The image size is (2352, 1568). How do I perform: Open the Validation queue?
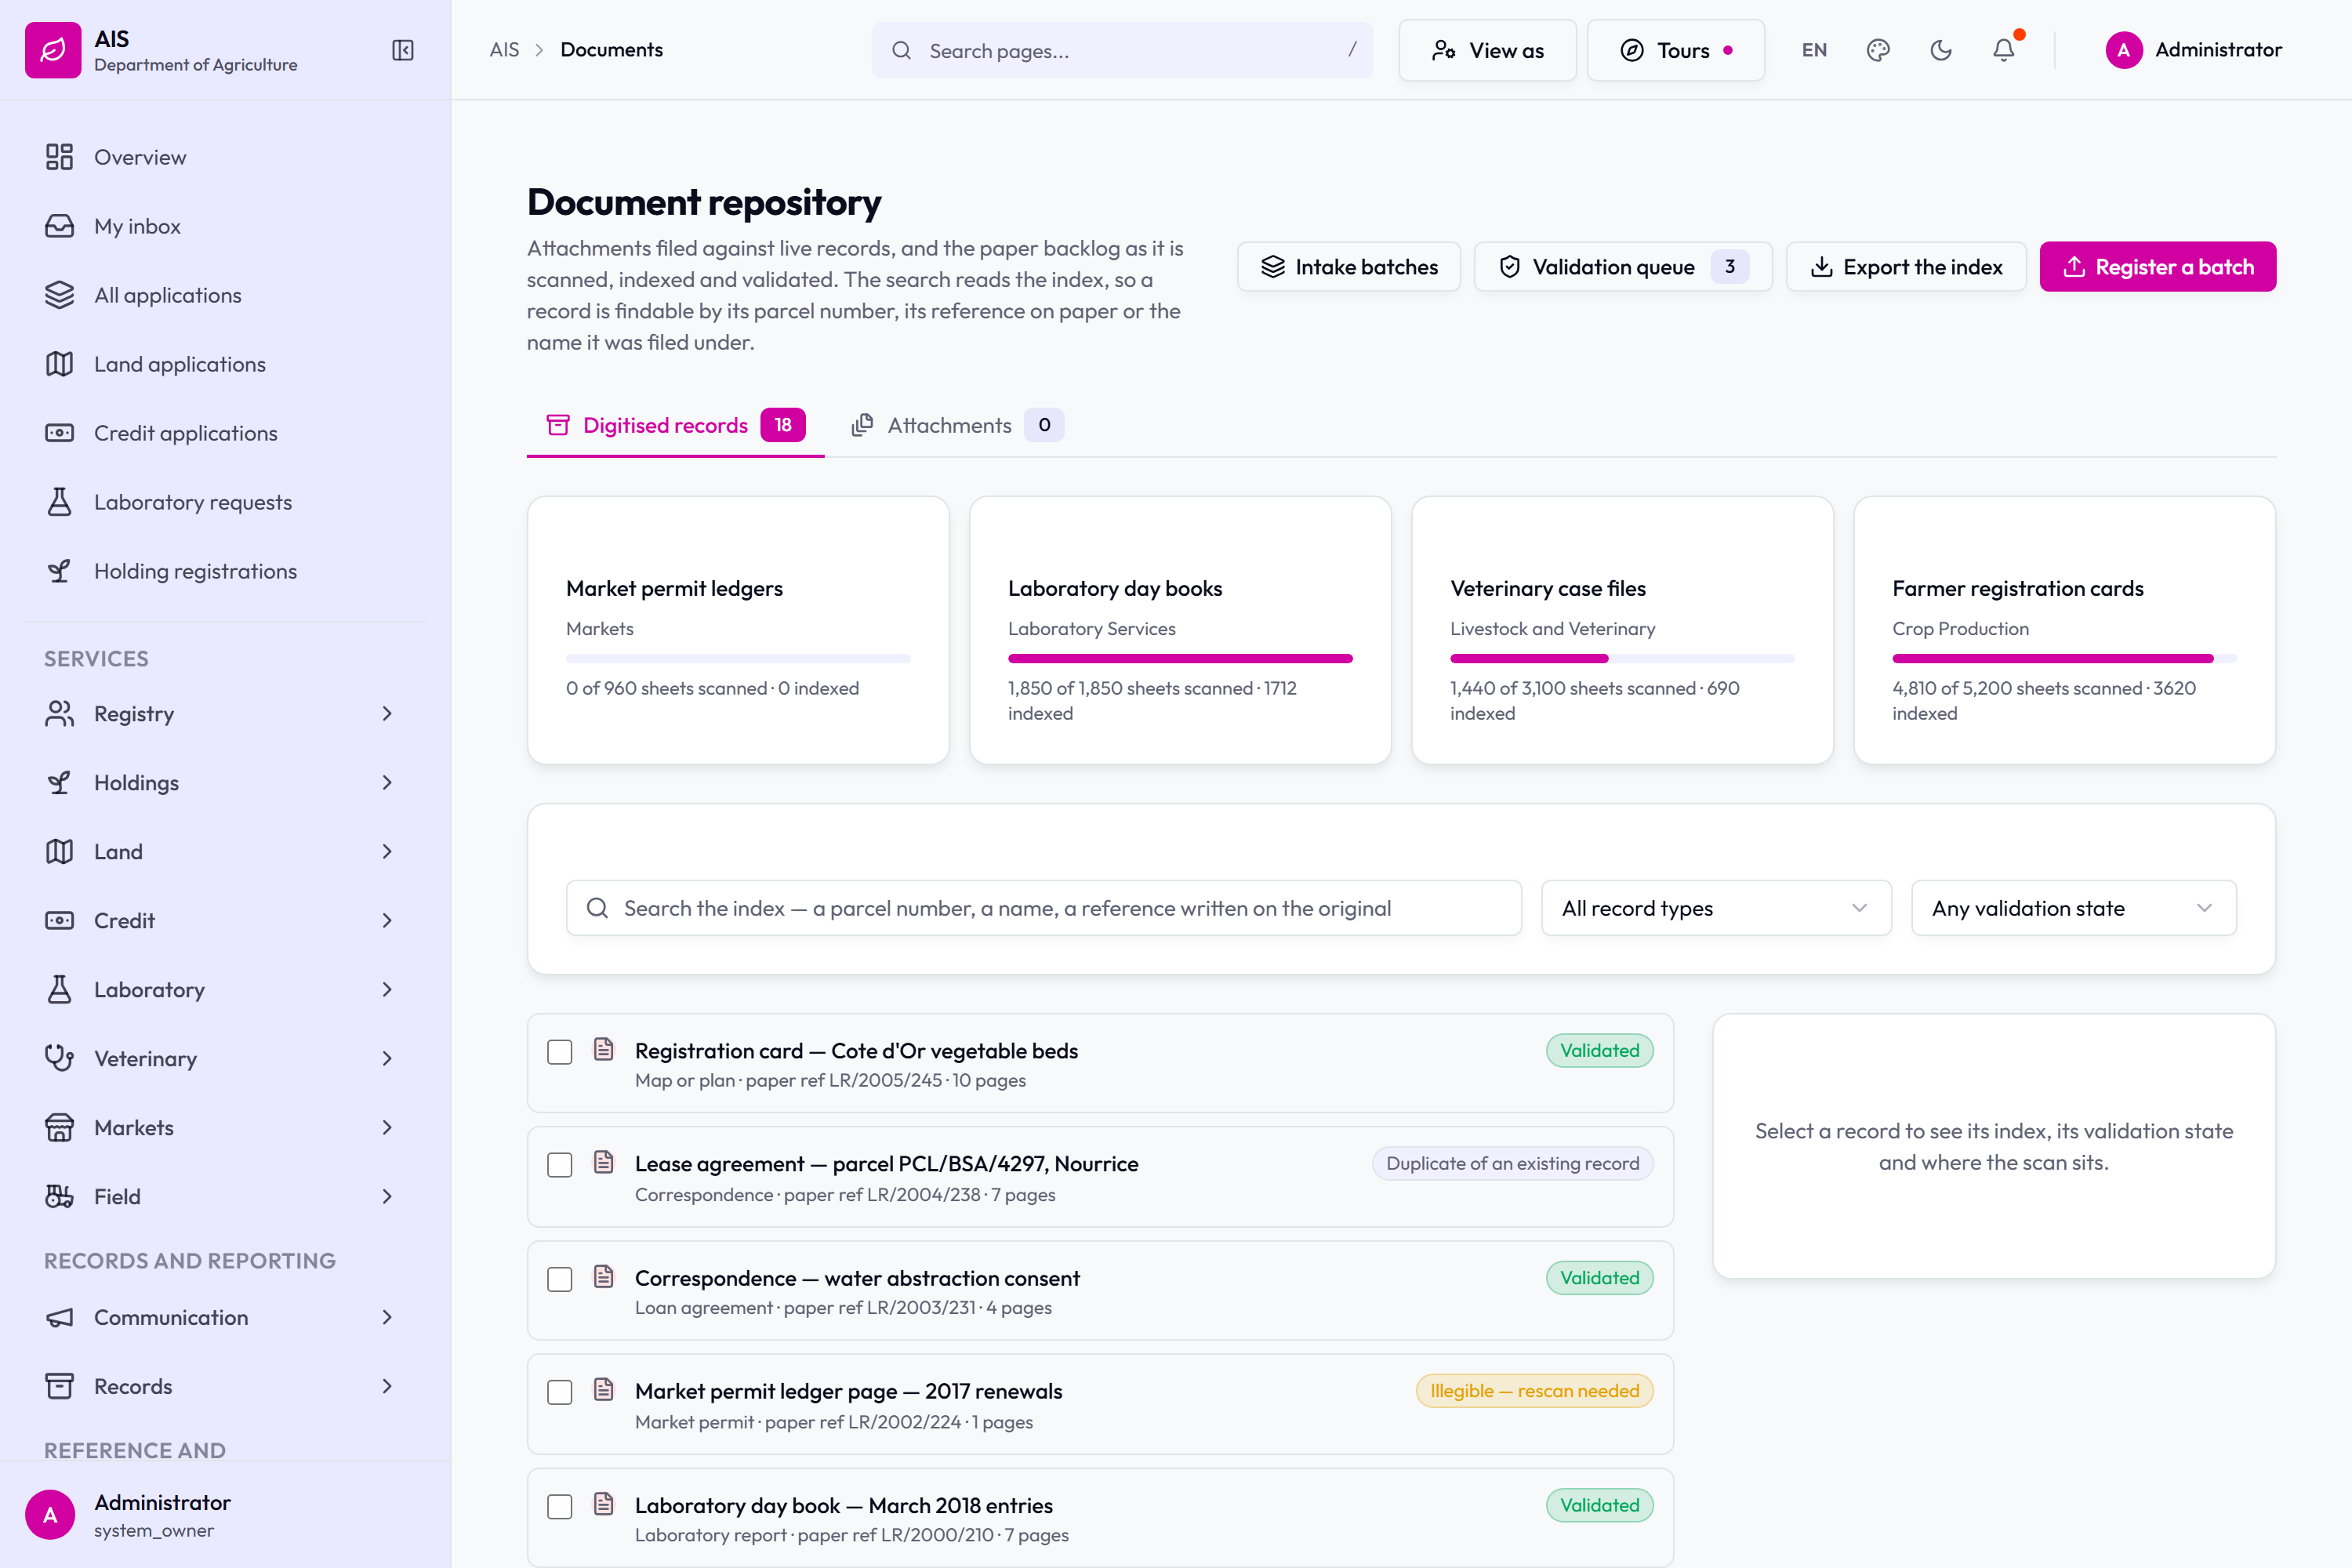[x=1623, y=267]
